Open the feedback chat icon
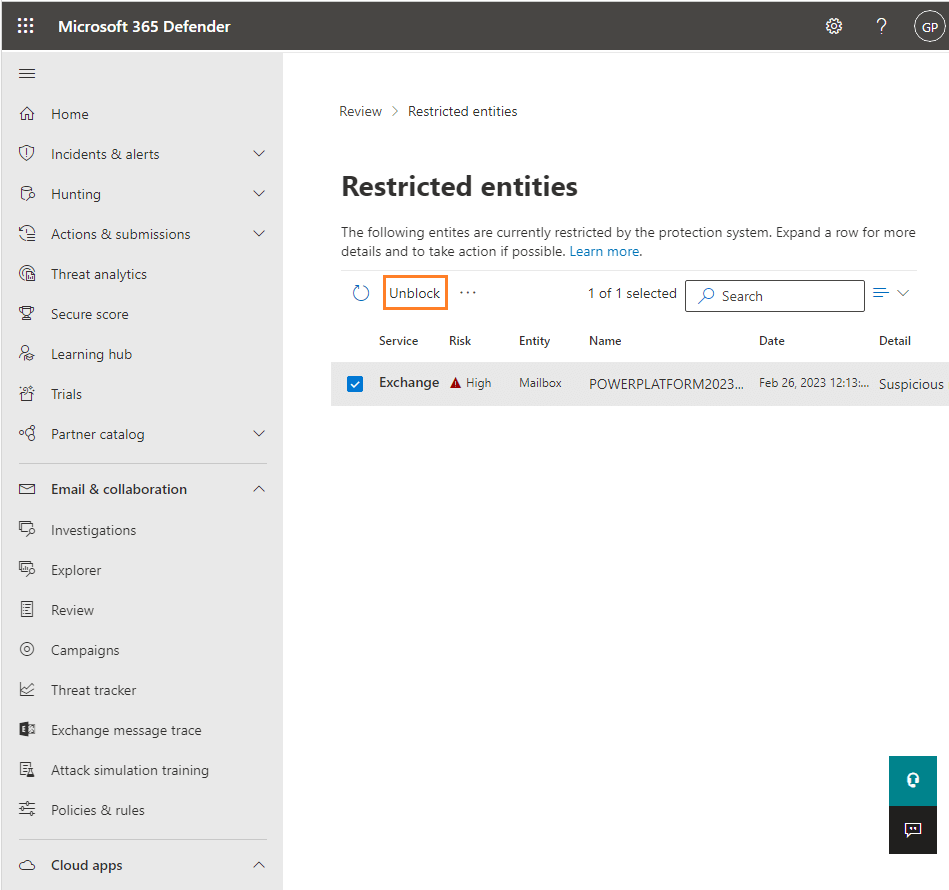Image resolution: width=949 pixels, height=890 pixels. tap(912, 829)
